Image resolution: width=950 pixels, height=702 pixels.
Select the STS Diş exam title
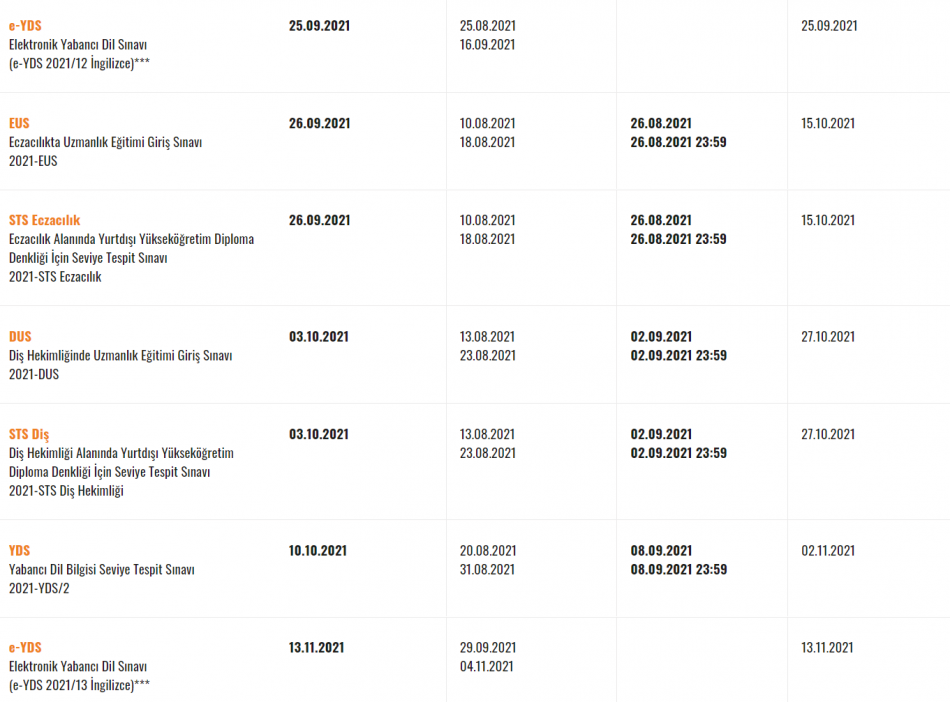pos(28,434)
